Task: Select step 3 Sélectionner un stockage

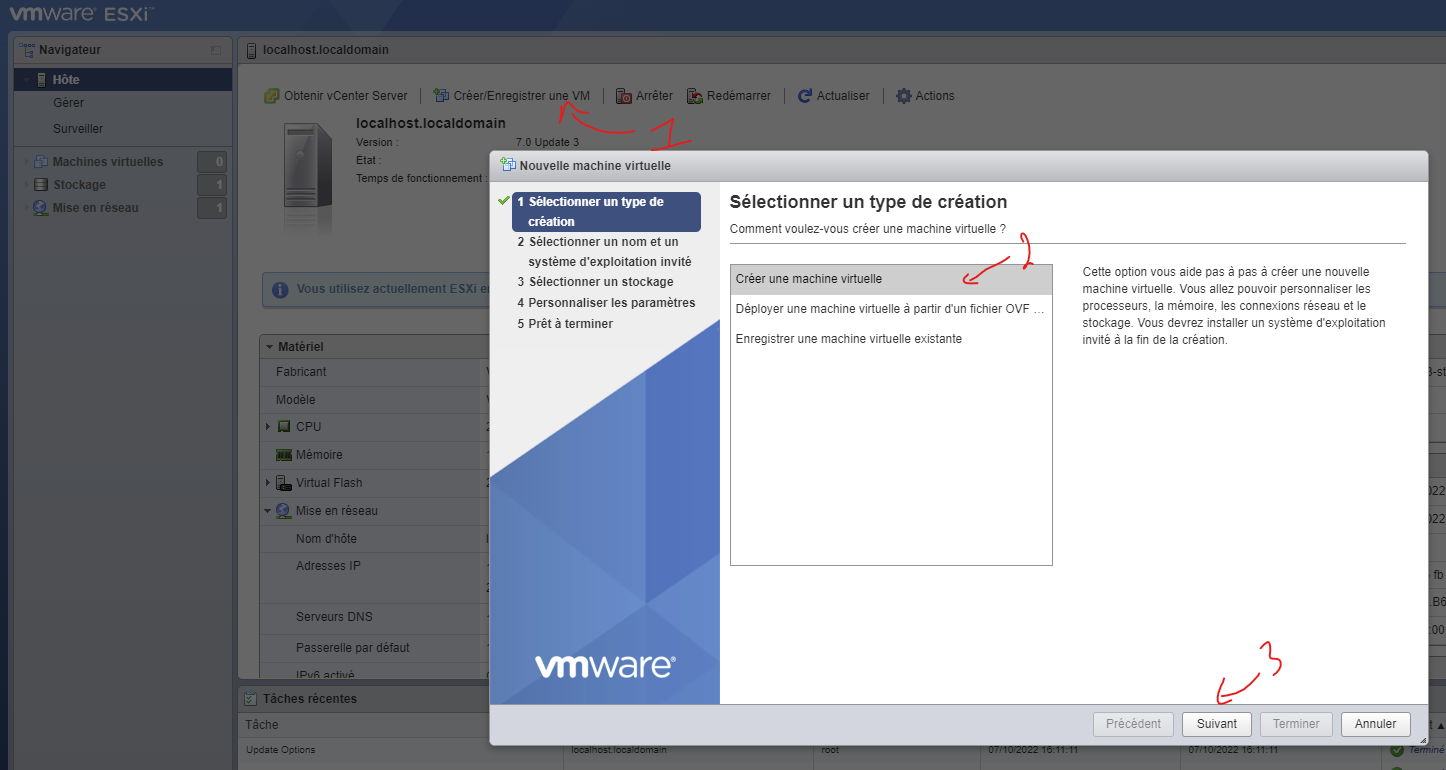Action: pyautogui.click(x=595, y=282)
